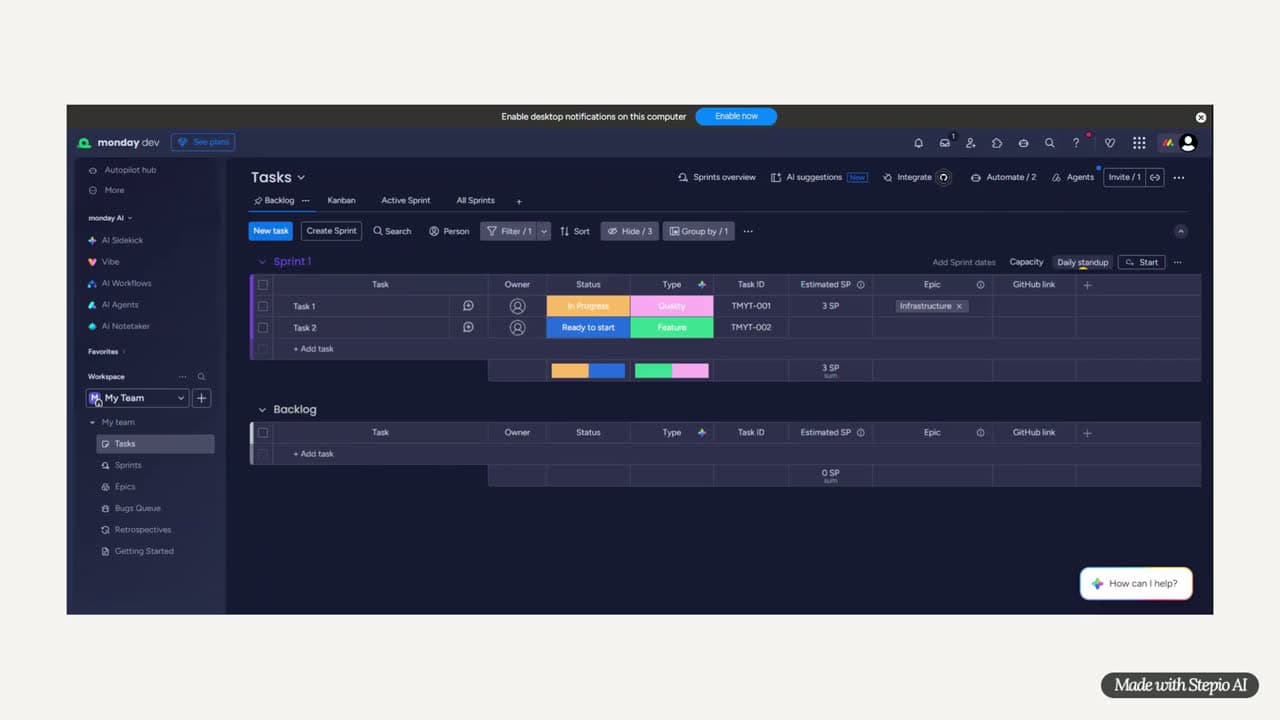Click Task 2 owner avatar placeholder
The height and width of the screenshot is (720, 1280).
pos(517,327)
